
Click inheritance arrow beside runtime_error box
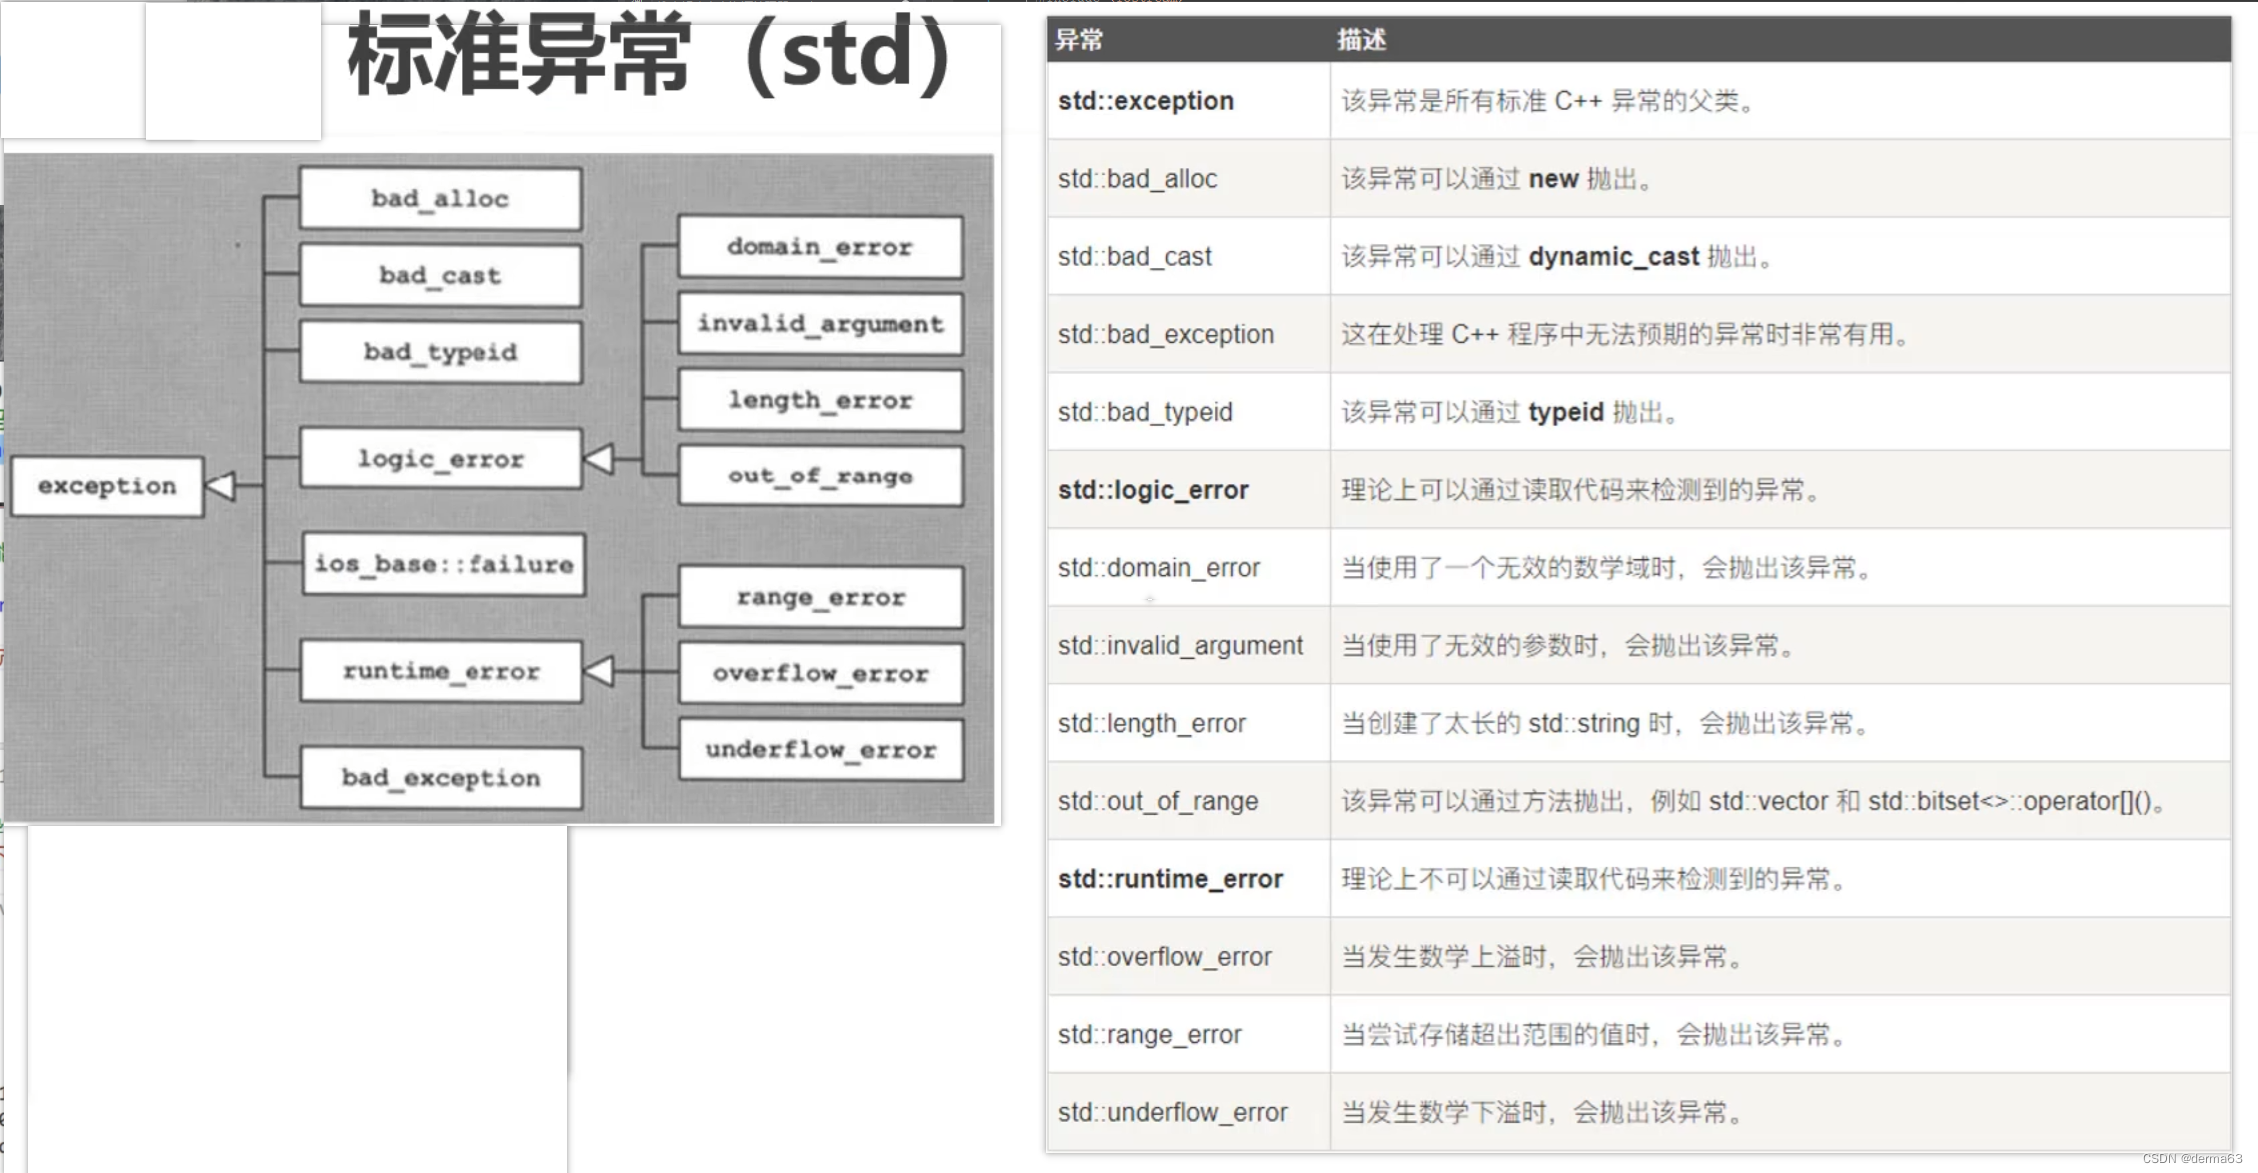click(x=600, y=671)
